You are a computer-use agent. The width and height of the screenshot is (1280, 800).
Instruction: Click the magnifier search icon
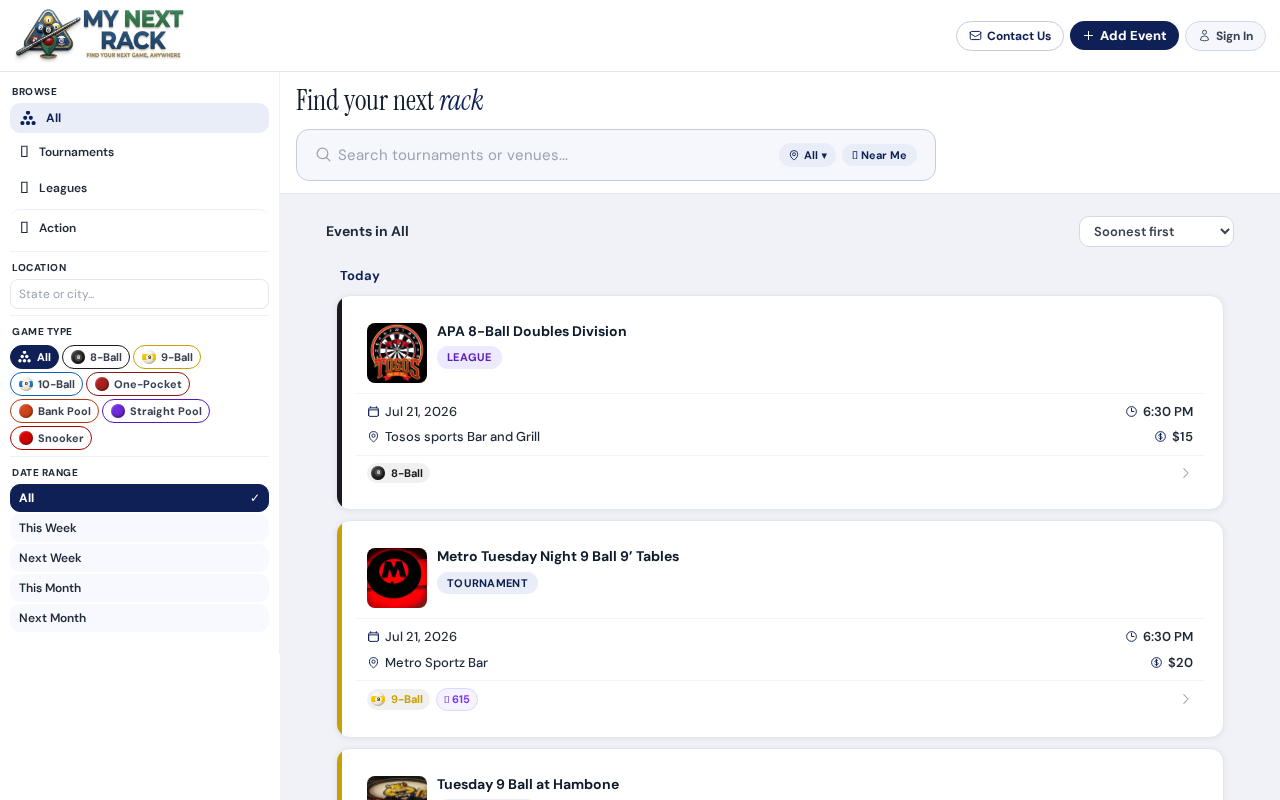pyautogui.click(x=323, y=155)
